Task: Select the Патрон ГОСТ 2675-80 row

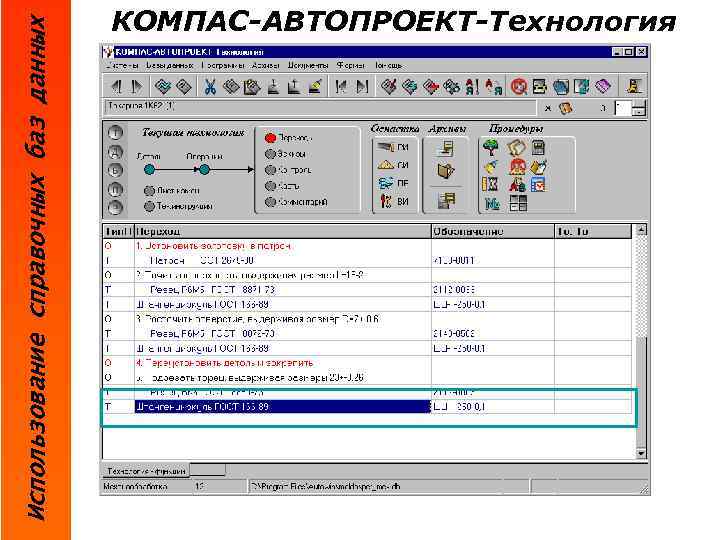Action: click(x=367, y=261)
